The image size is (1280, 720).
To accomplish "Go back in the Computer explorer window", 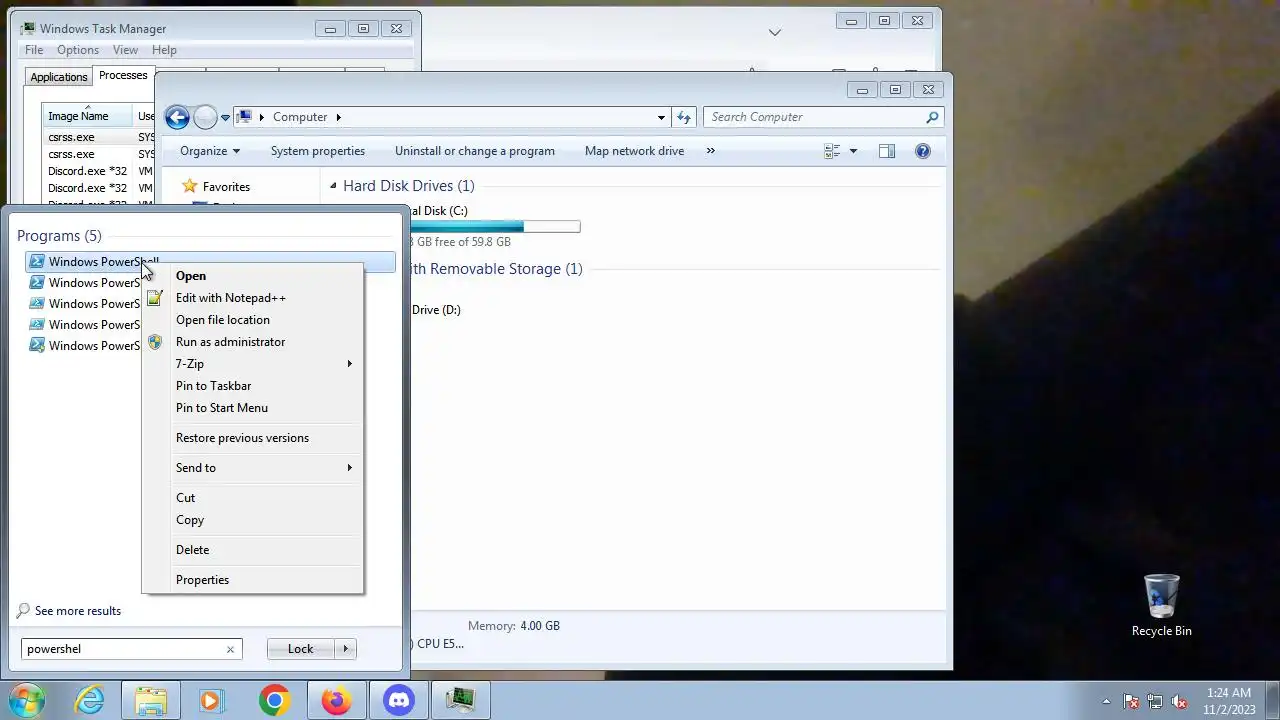I will [177, 117].
